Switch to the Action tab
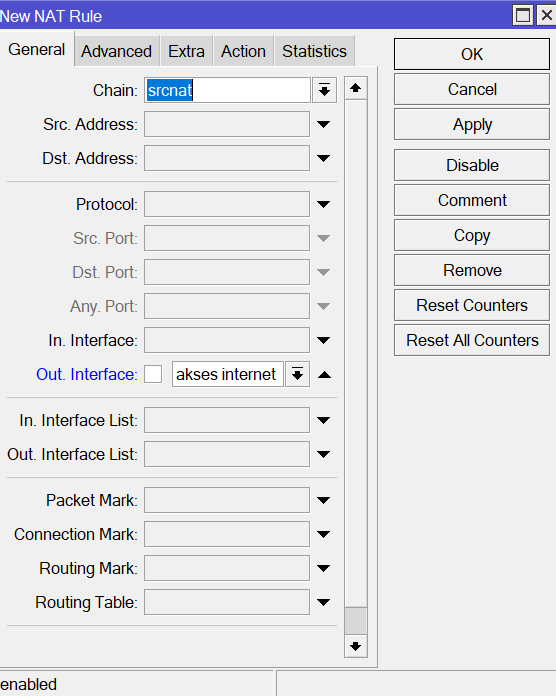The image size is (556, 696). tap(243, 51)
